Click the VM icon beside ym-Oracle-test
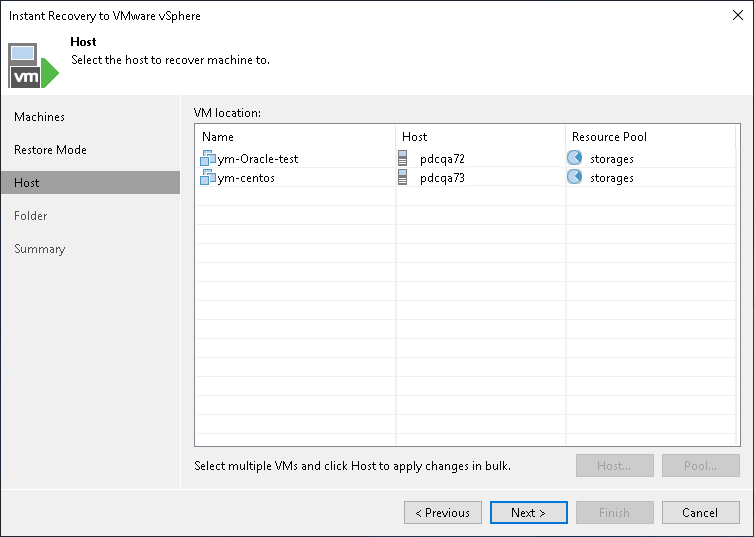Screen dimensions: 754x537 click(208, 158)
